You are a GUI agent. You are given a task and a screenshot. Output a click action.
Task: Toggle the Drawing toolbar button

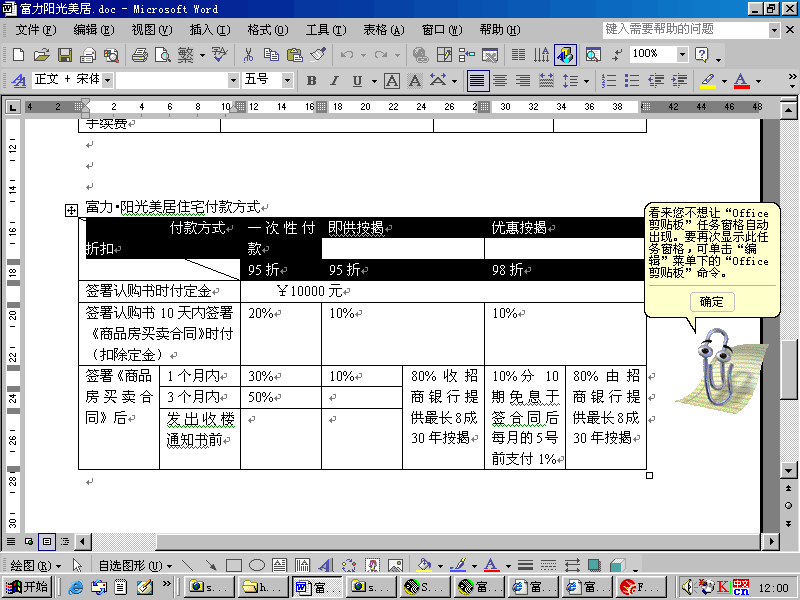[x=565, y=55]
